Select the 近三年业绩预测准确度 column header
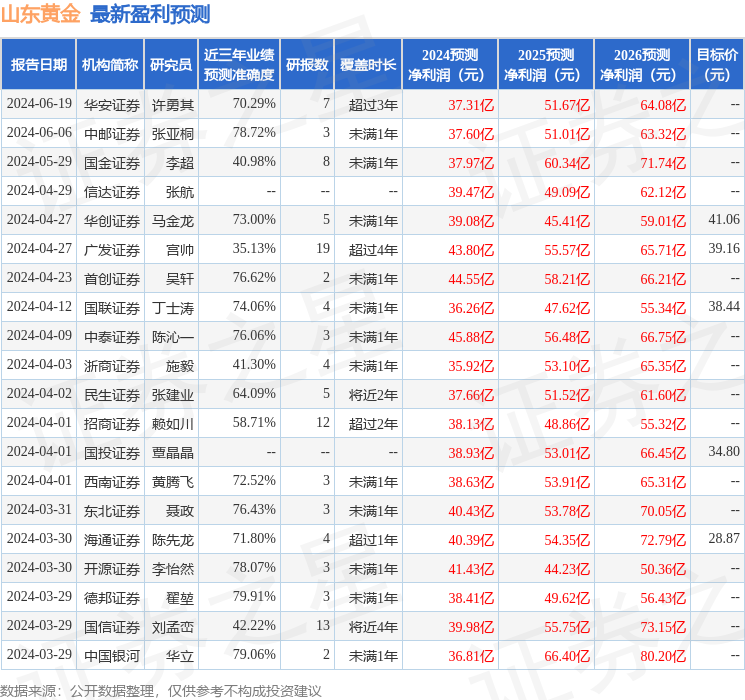The width and height of the screenshot is (745, 700). click(x=239, y=65)
